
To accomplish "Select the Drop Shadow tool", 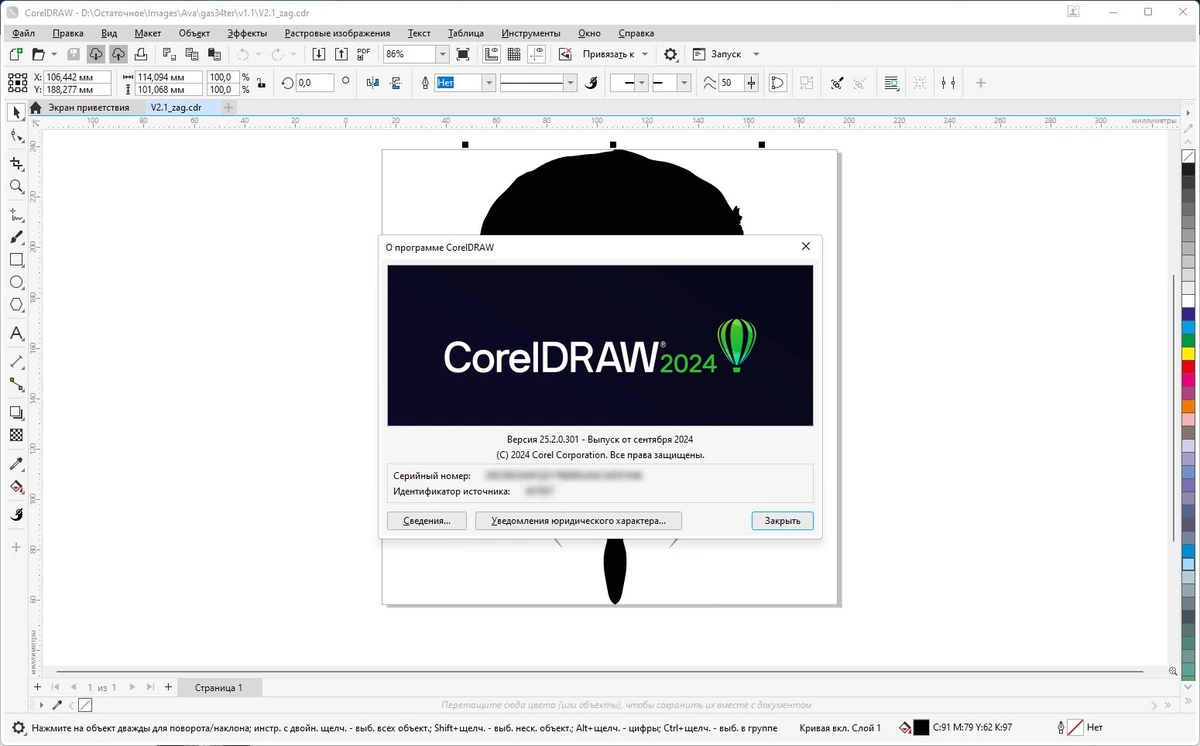I will [x=16, y=412].
